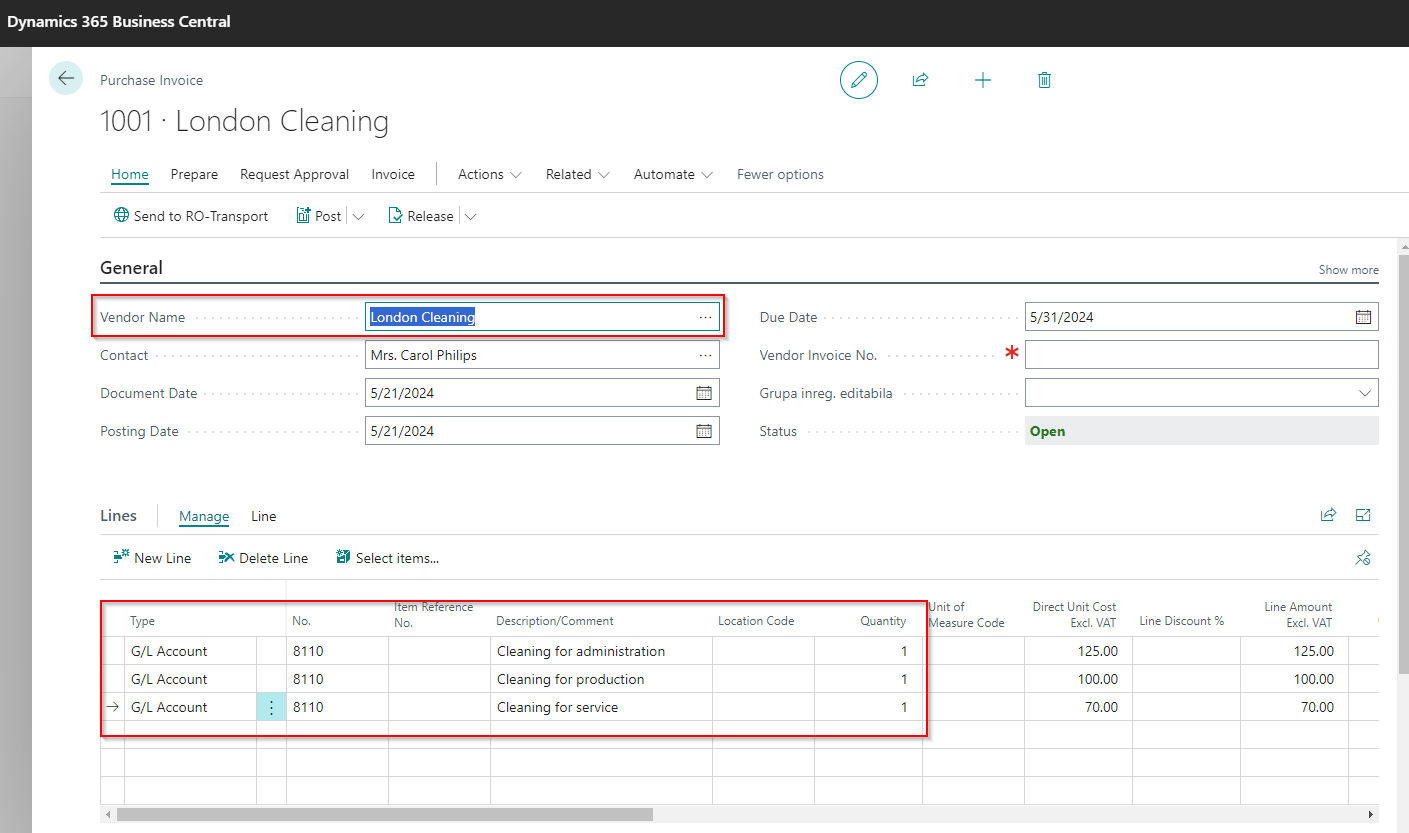Click Vendor Name lookup ellipsis
The height and width of the screenshot is (833, 1409).
705,317
